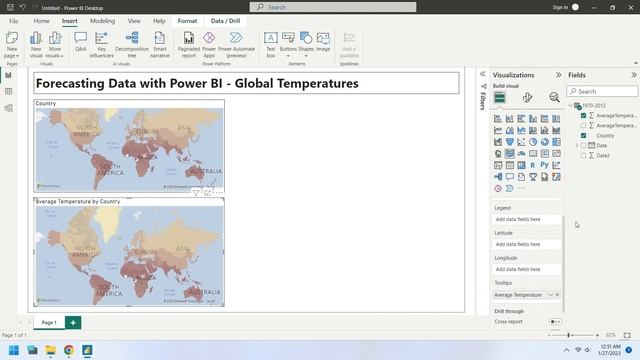Viewport: 640px width, 360px height.
Task: Select the Line chart visual
Action: (x=498, y=130)
